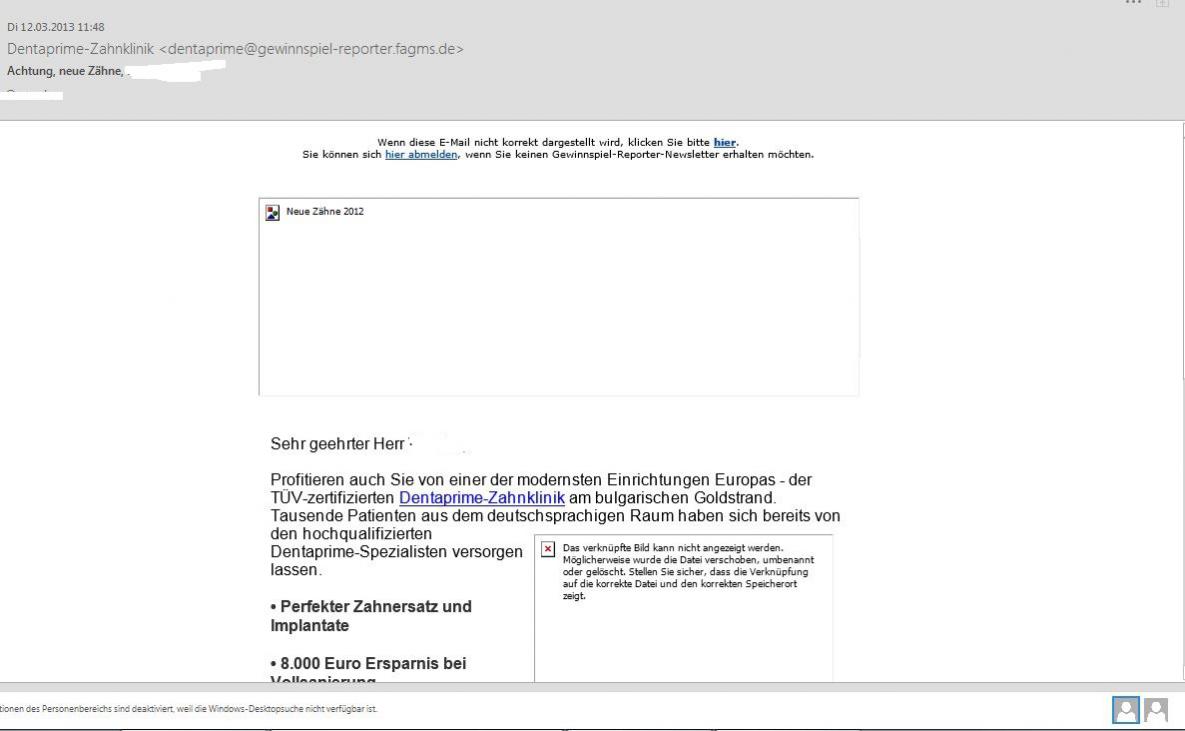Image resolution: width=1185 pixels, height=731 pixels.
Task: Click the status bar text about "Windows-Desktopsuche nicht verfügbar"
Action: [x=188, y=709]
